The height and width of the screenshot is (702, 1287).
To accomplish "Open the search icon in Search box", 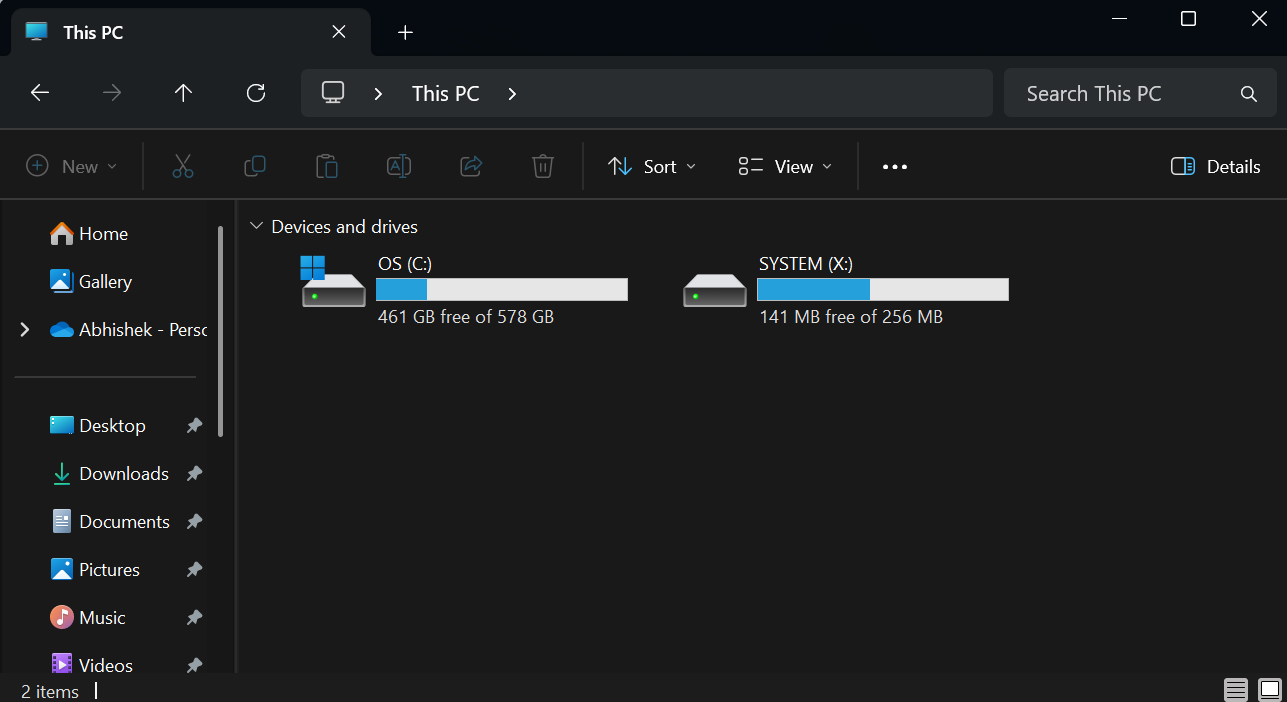I will tap(1248, 93).
